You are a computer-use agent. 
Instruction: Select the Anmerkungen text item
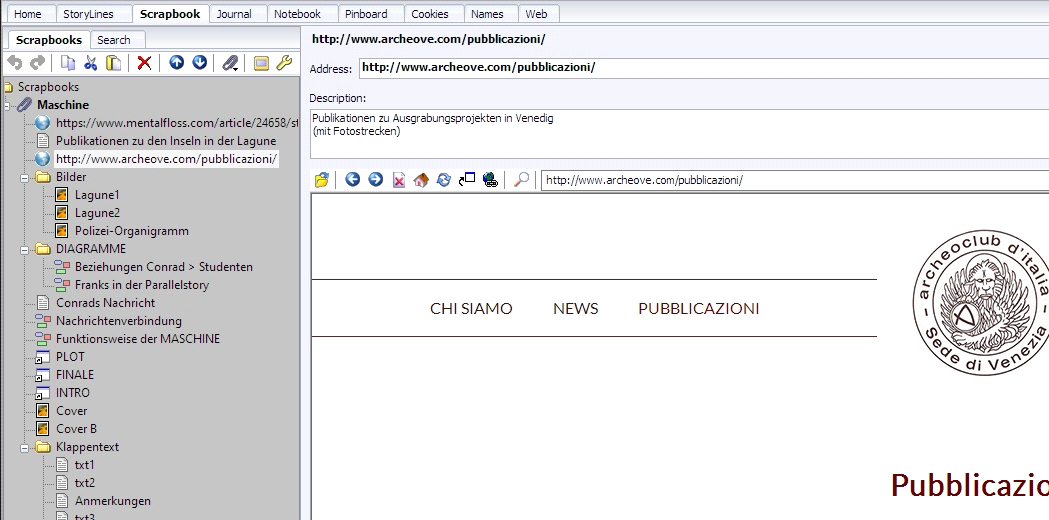[x=112, y=501]
